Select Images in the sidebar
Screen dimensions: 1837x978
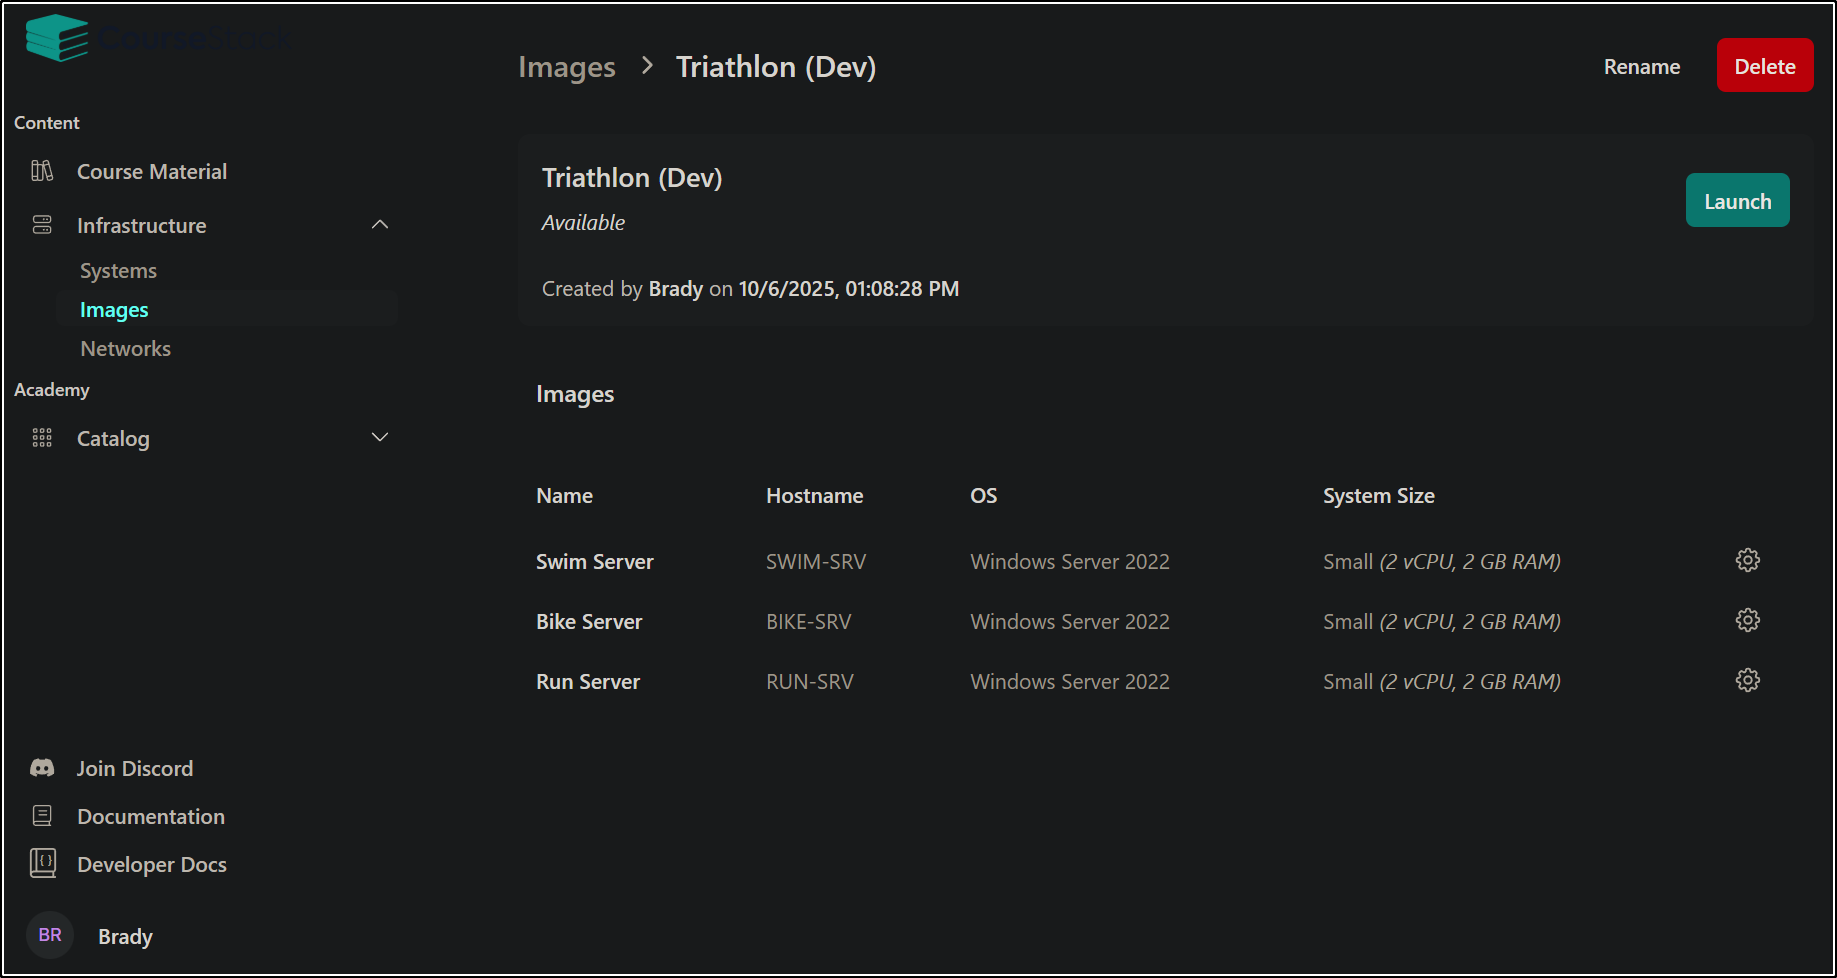tap(114, 310)
